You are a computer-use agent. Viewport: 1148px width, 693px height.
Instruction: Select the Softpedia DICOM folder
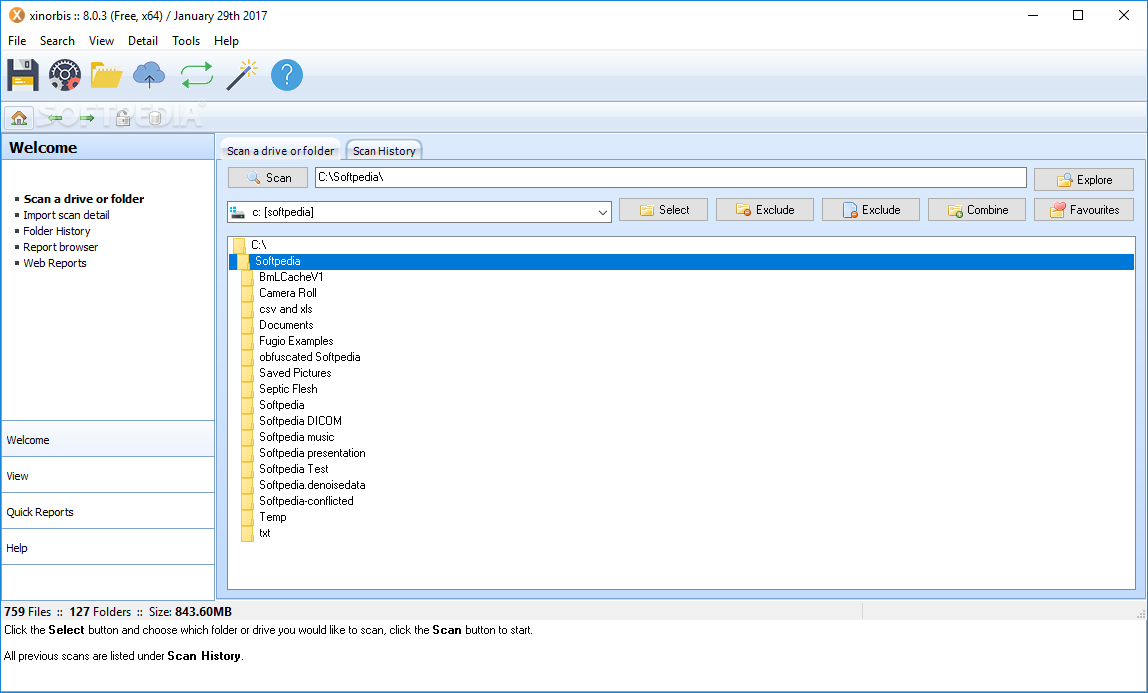tap(300, 421)
